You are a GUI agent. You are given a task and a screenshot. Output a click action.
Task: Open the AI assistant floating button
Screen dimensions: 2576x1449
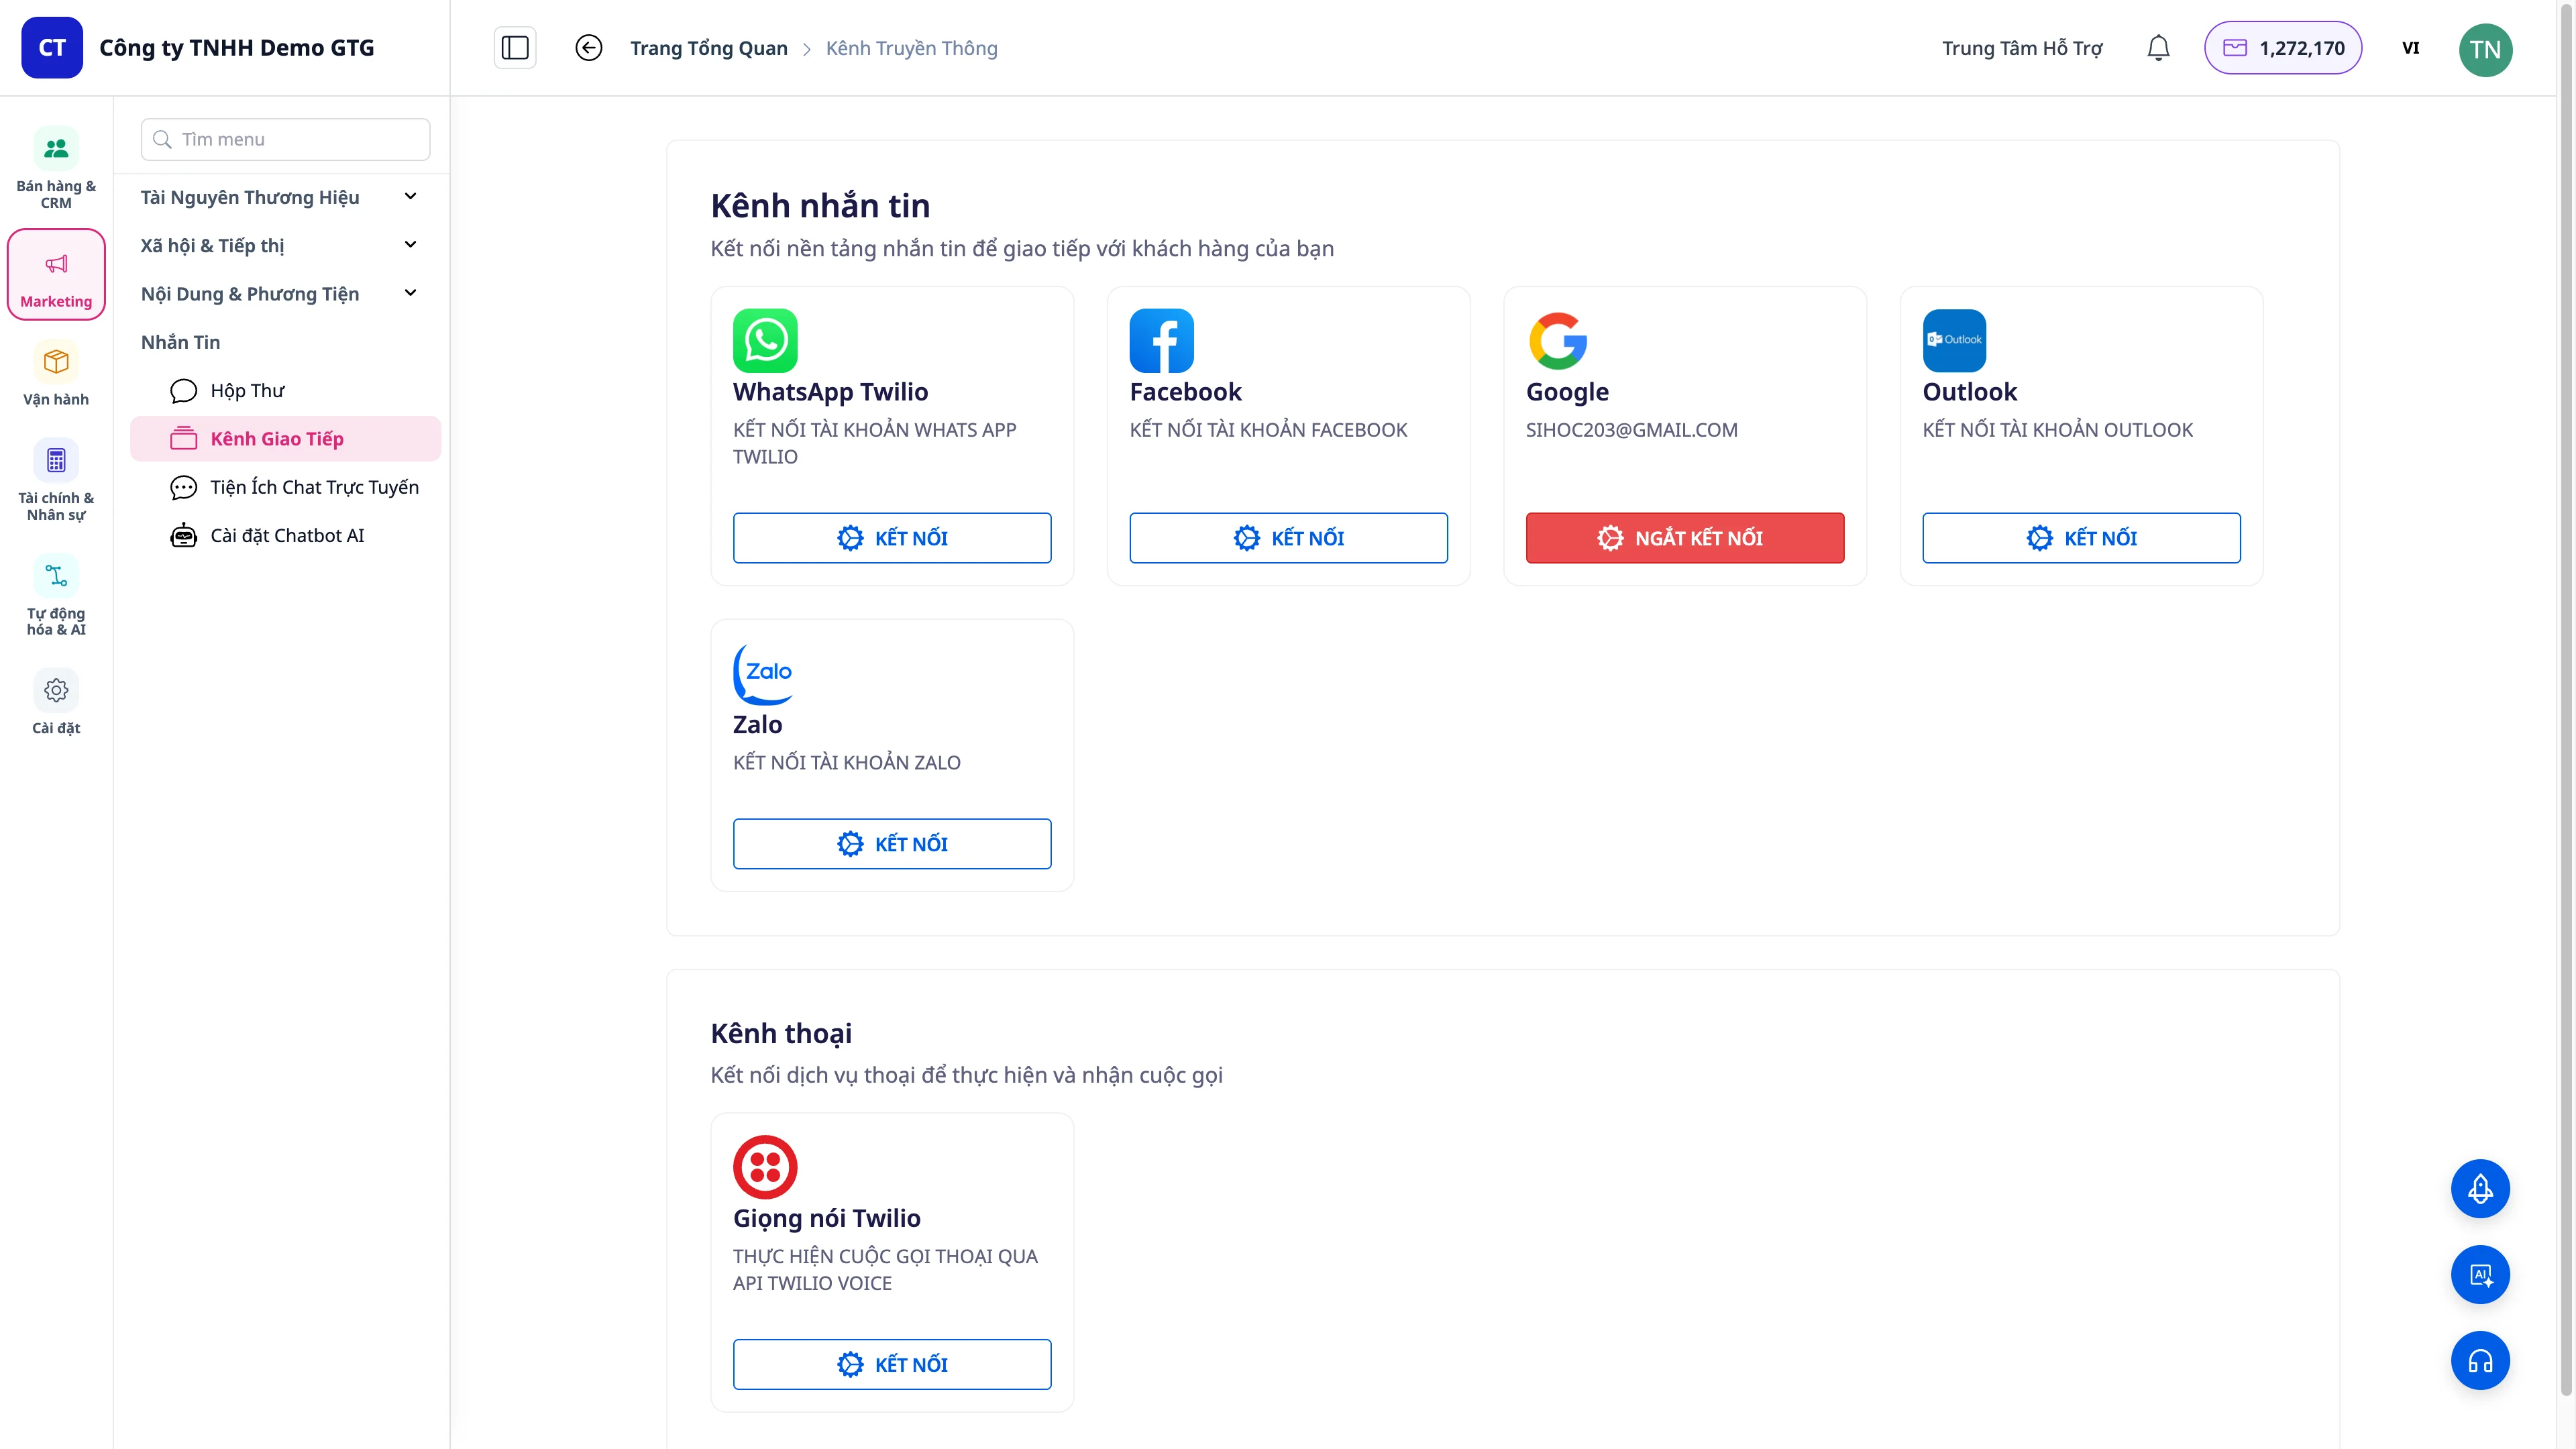2480,1274
